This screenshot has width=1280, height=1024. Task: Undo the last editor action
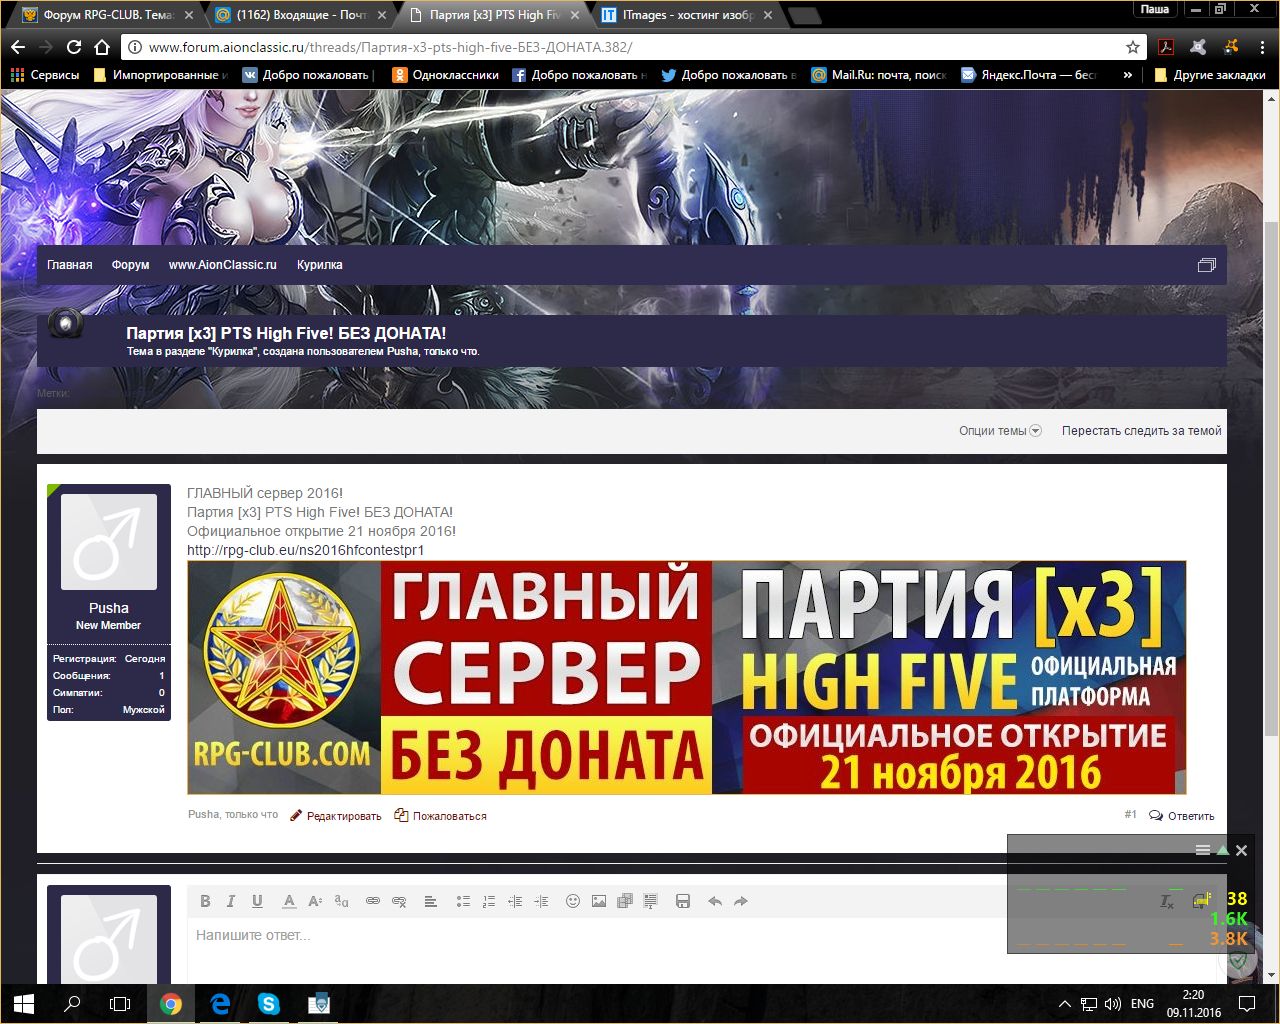[x=715, y=901]
